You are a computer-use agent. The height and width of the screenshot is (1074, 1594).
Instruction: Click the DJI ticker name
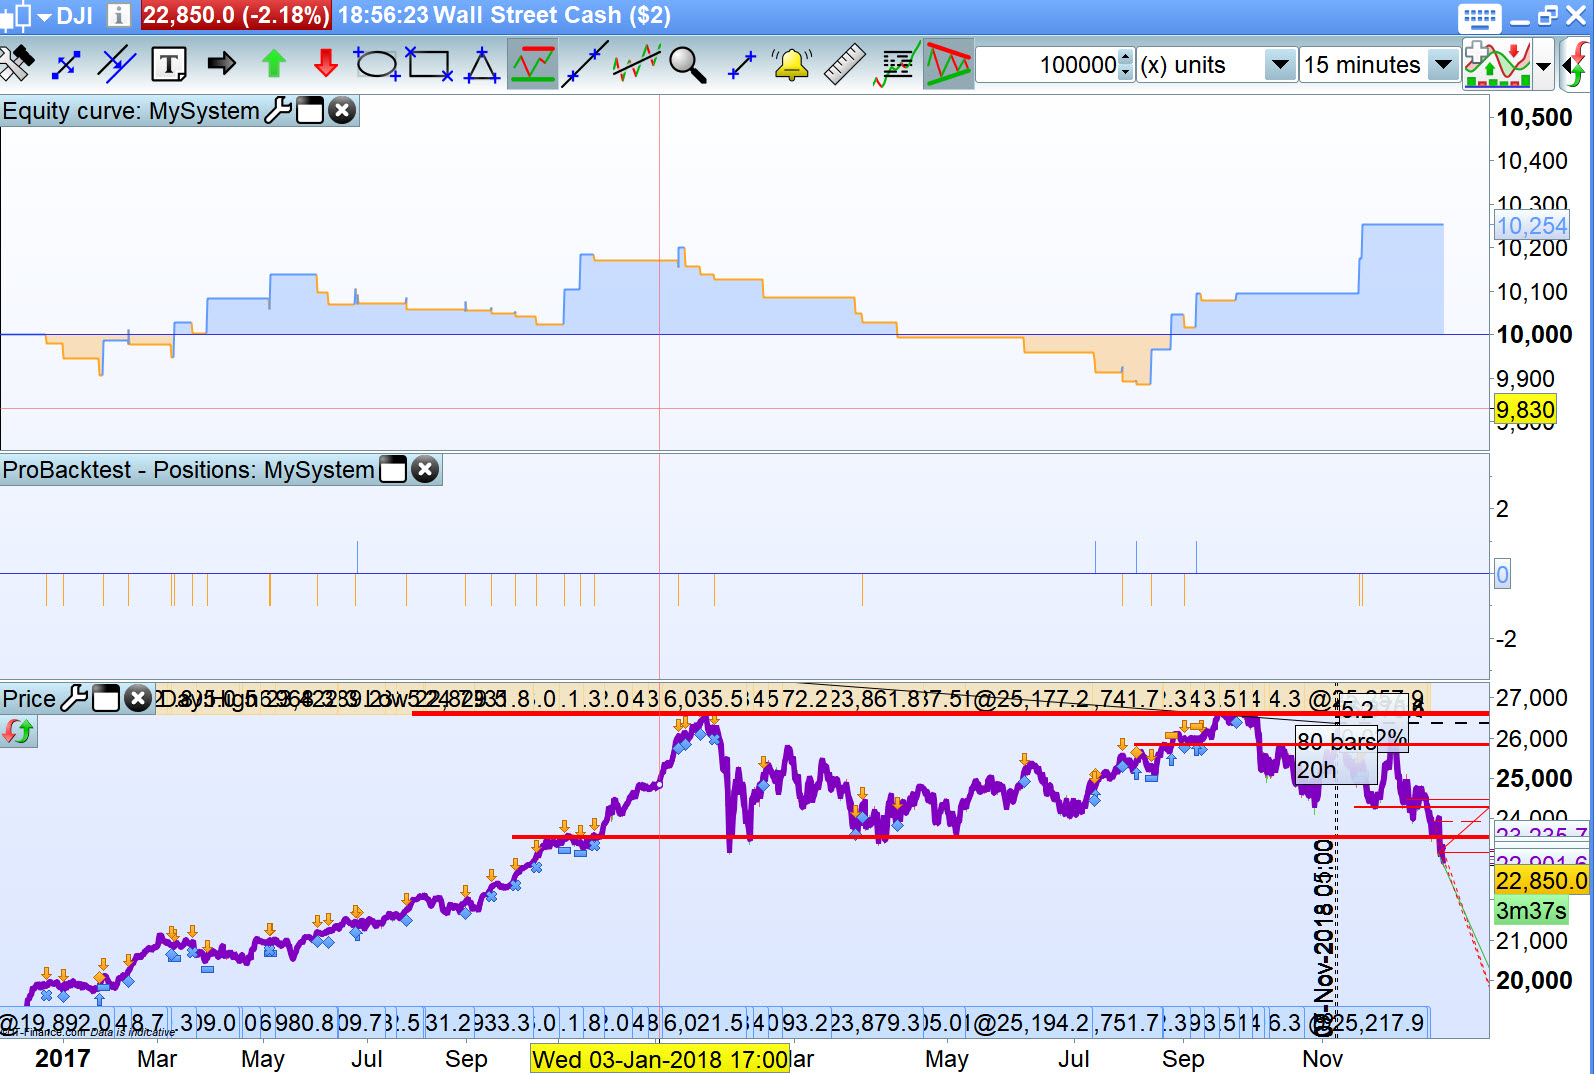(x=75, y=16)
